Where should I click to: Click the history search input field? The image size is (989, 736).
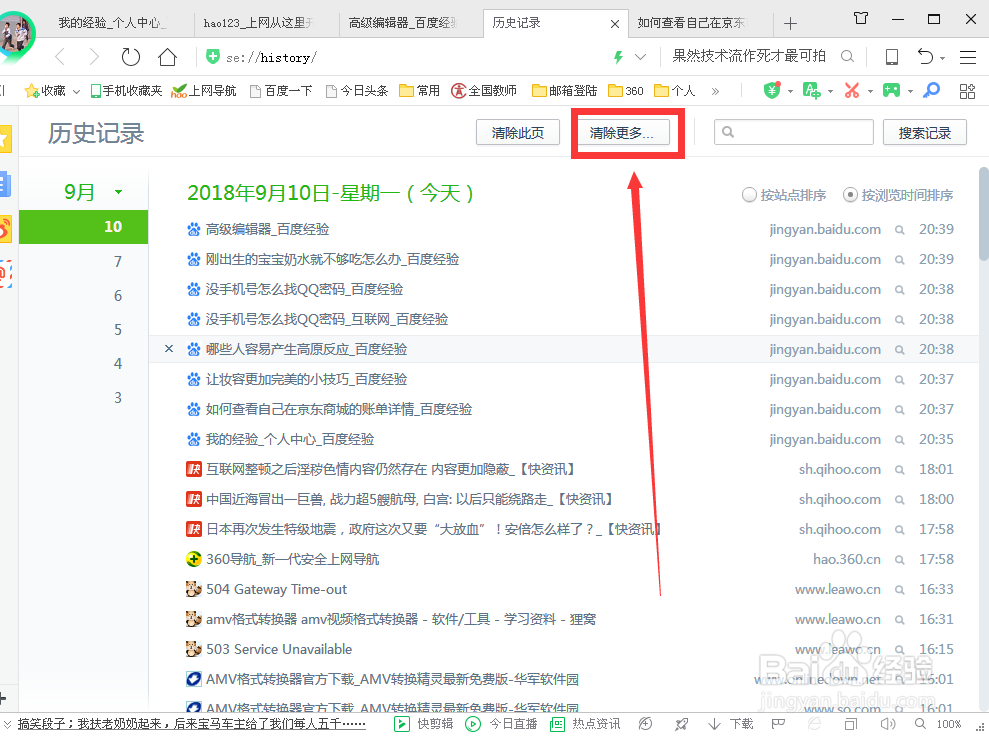(793, 131)
